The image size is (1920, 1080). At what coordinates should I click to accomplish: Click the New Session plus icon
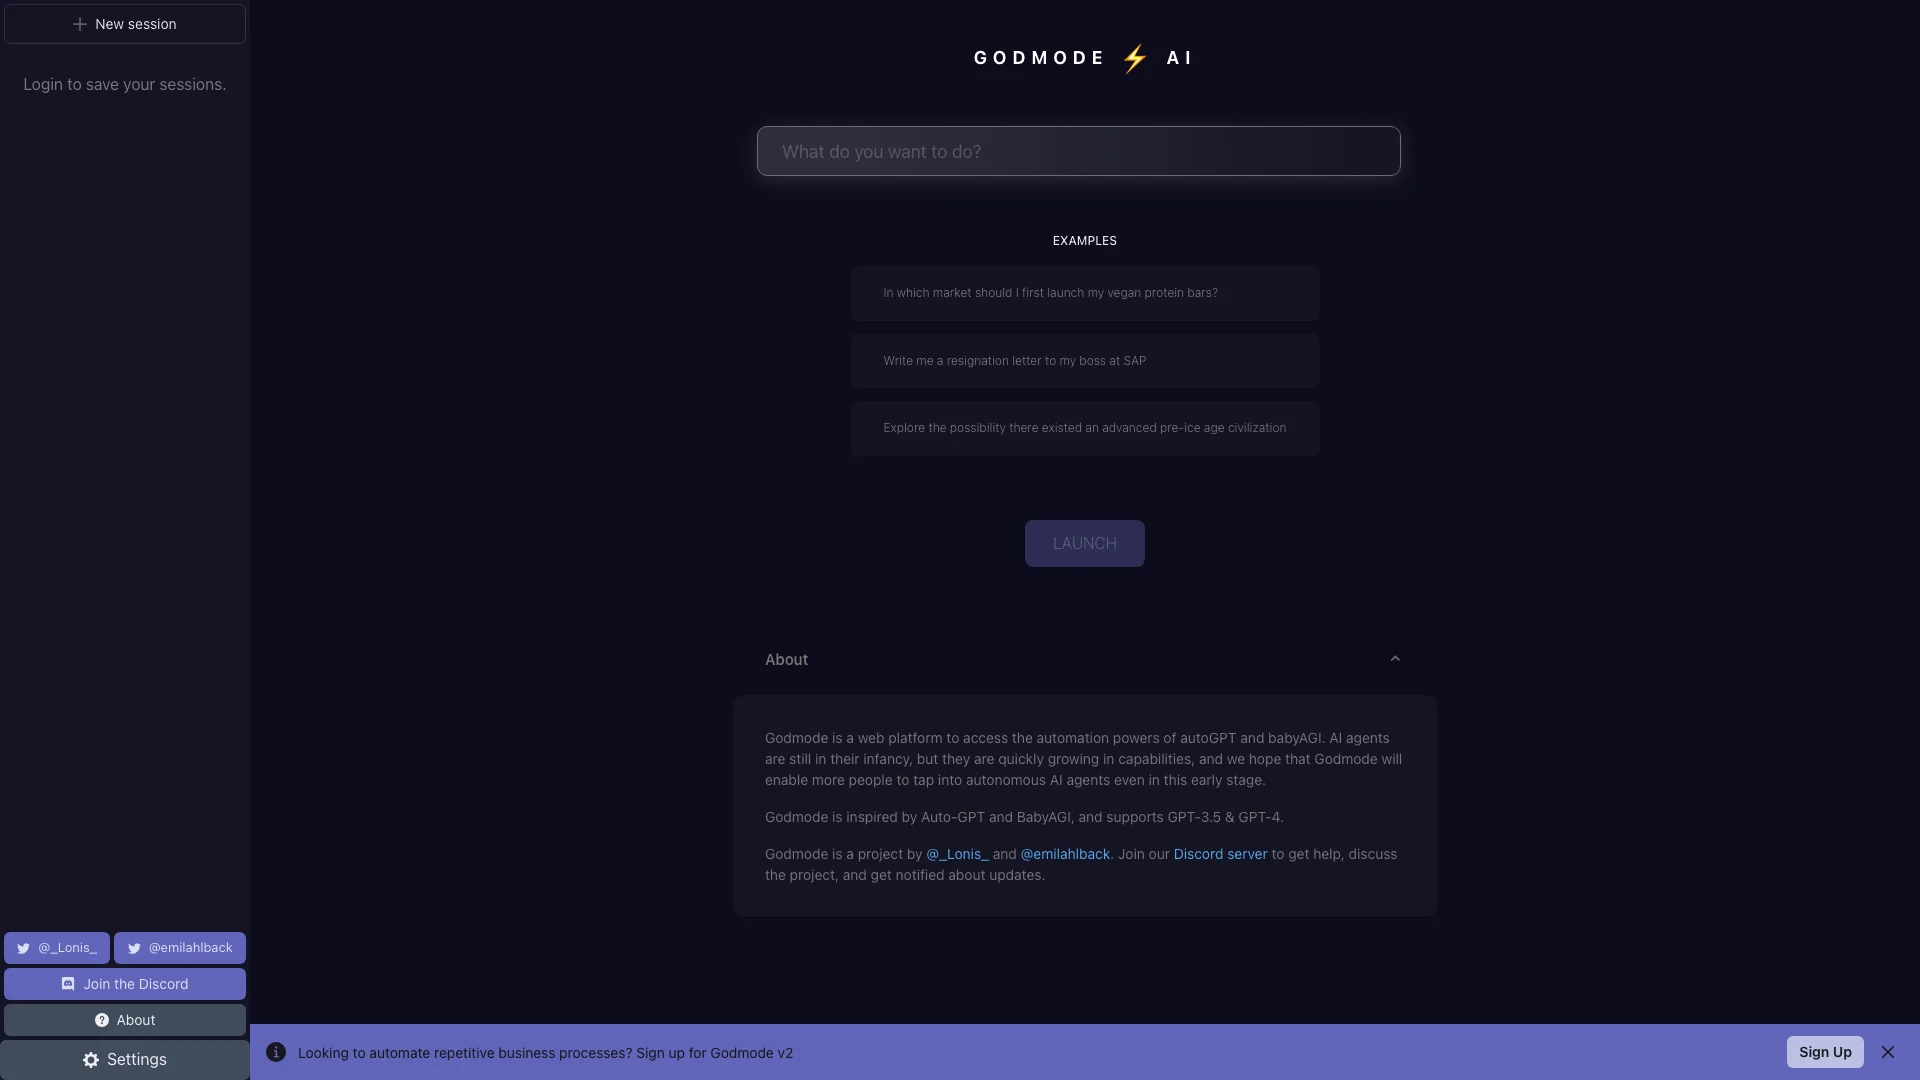click(x=79, y=24)
